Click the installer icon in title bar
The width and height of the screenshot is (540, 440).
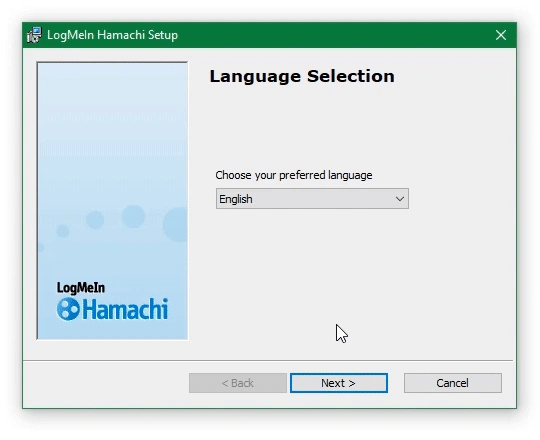pyautogui.click(x=34, y=35)
